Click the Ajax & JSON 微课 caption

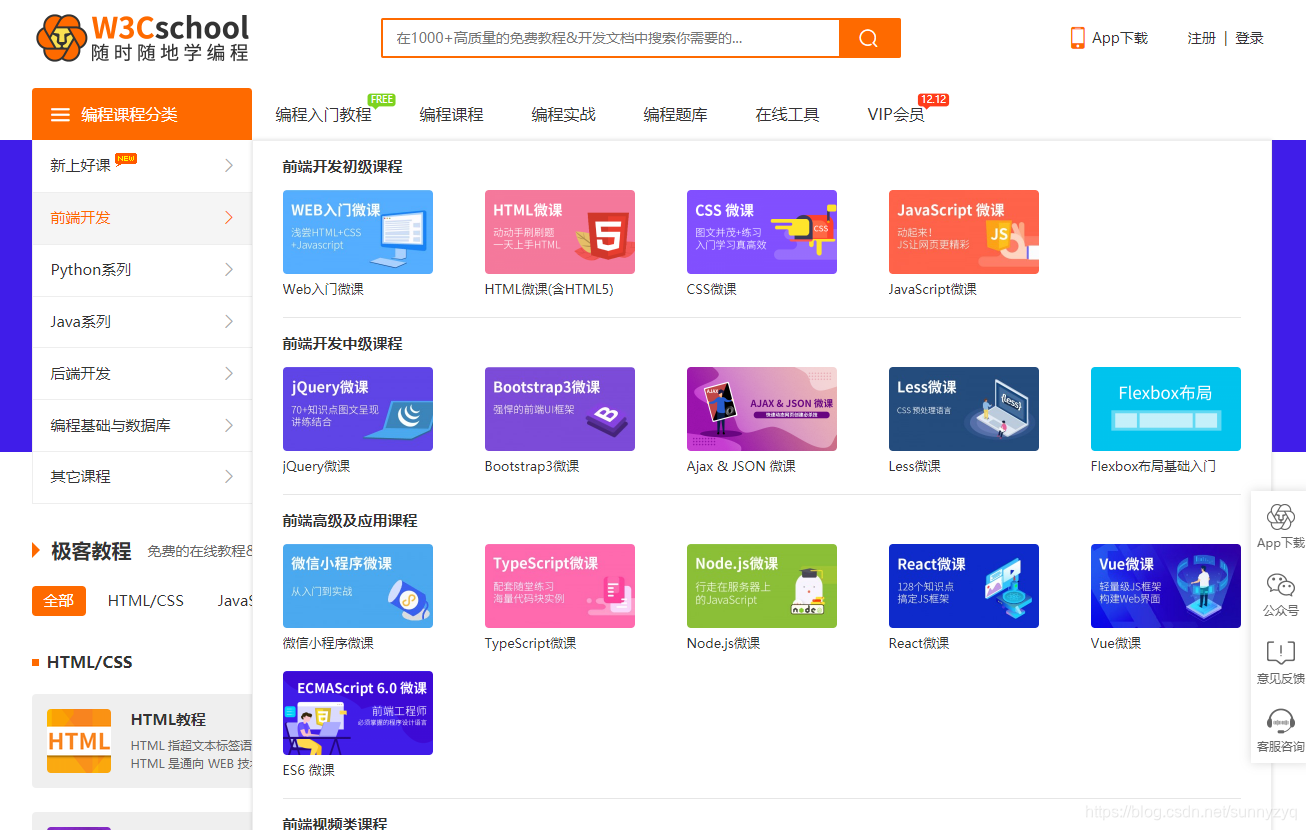(x=741, y=466)
